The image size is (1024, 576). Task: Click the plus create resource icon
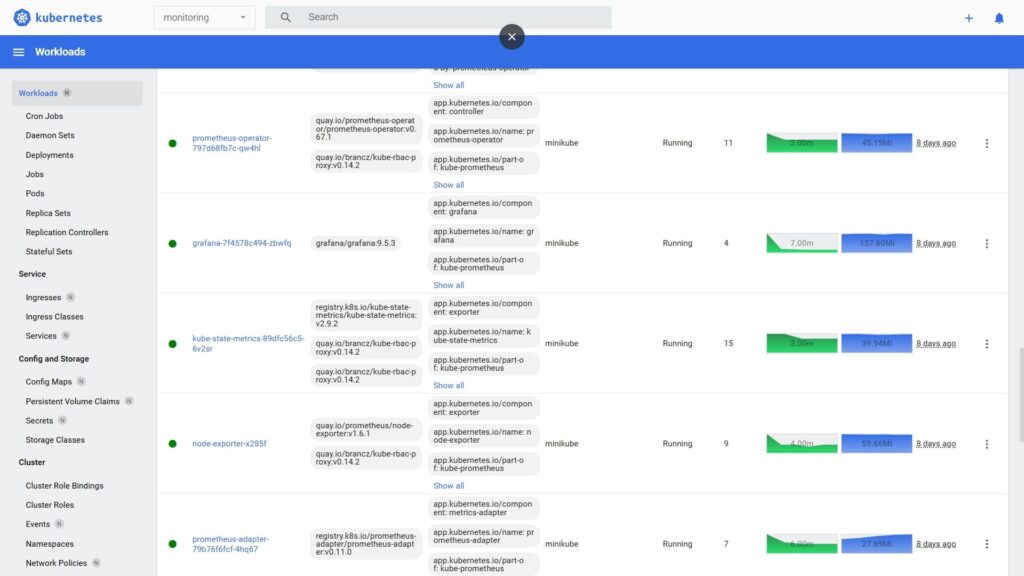point(968,18)
